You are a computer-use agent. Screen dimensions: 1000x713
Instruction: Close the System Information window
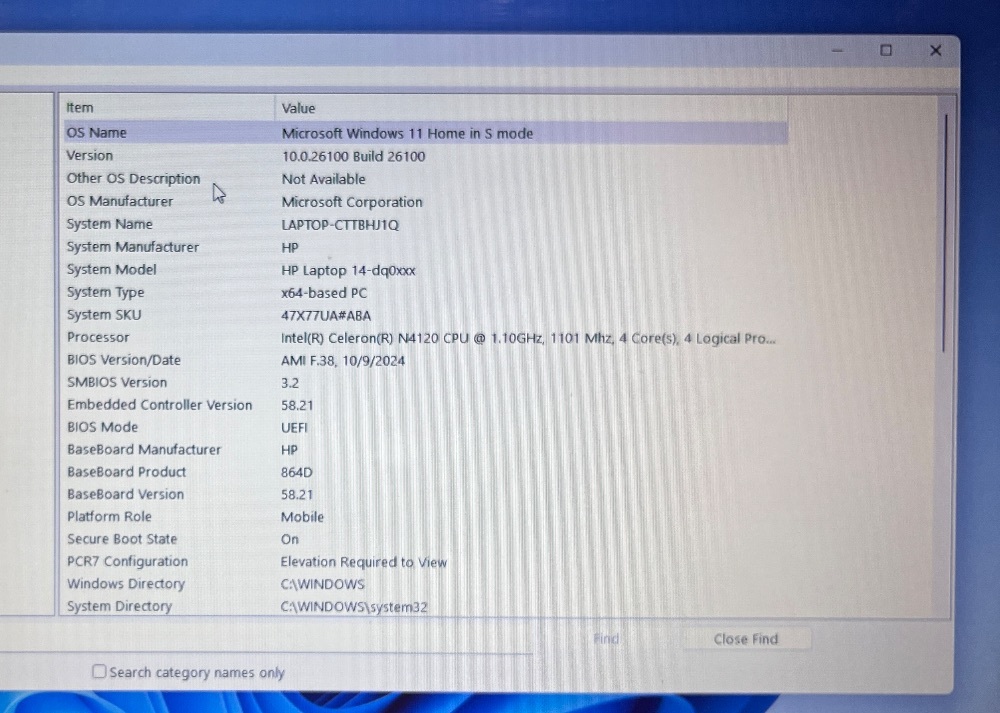pos(935,50)
